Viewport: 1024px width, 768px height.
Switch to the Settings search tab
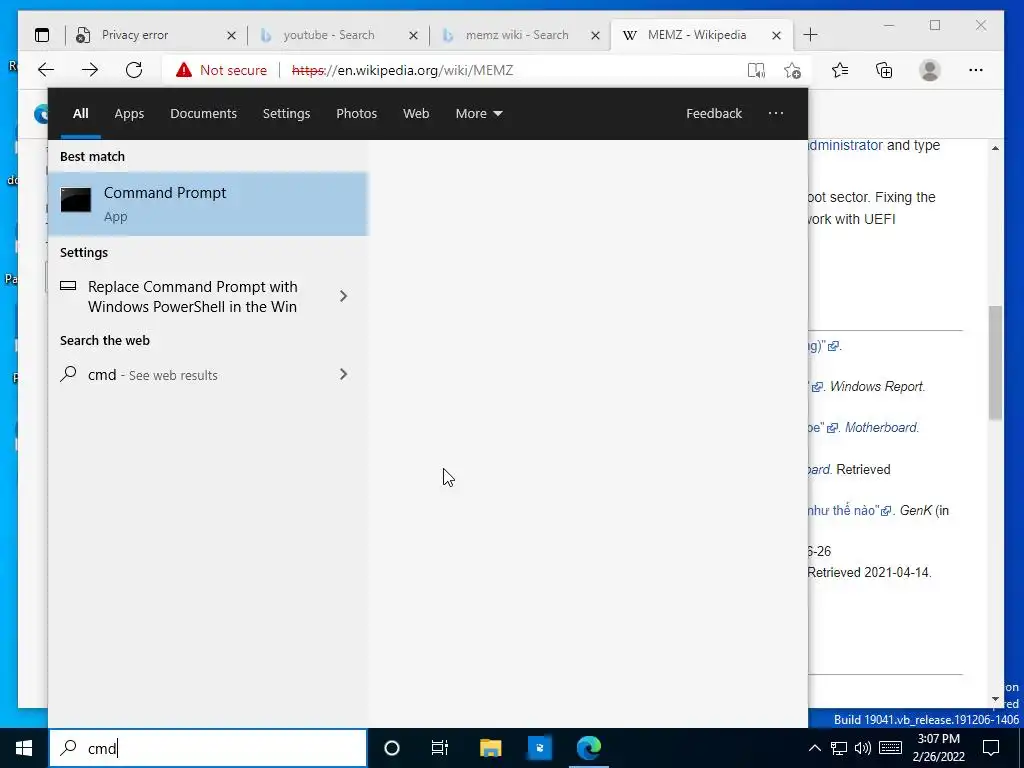(x=286, y=114)
